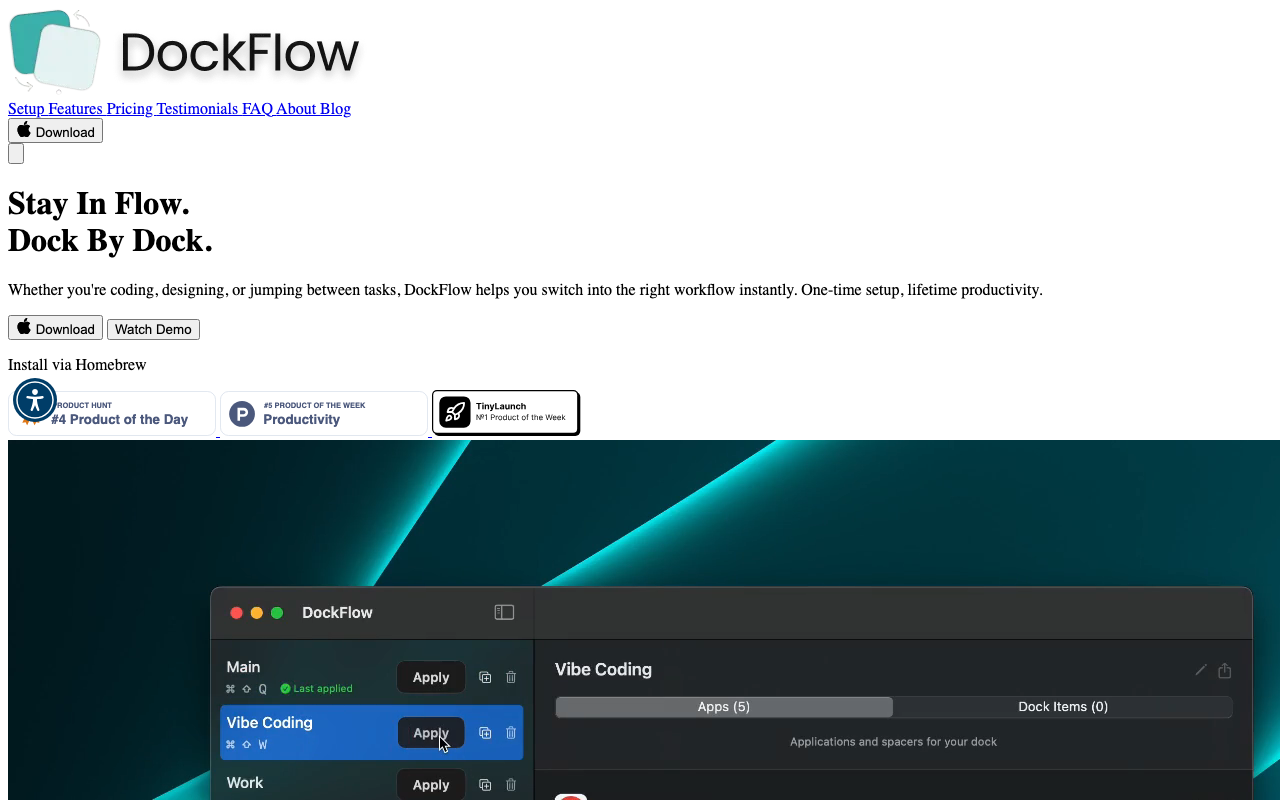Switch to the Apps (5) tab
The height and width of the screenshot is (800, 1280).
[x=724, y=707]
